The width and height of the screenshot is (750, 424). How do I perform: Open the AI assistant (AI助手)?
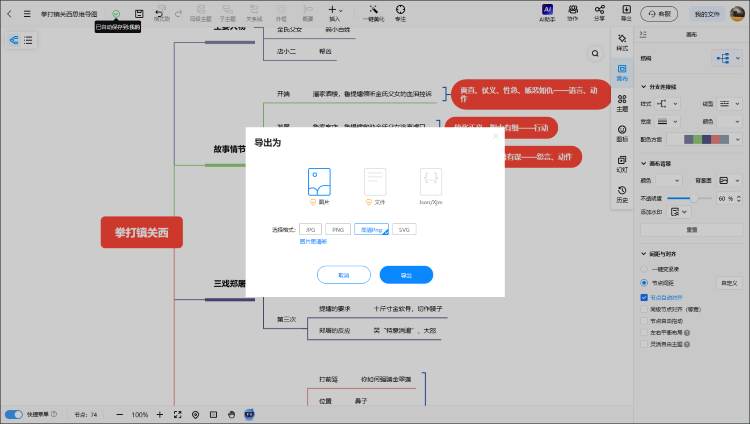pyautogui.click(x=547, y=13)
